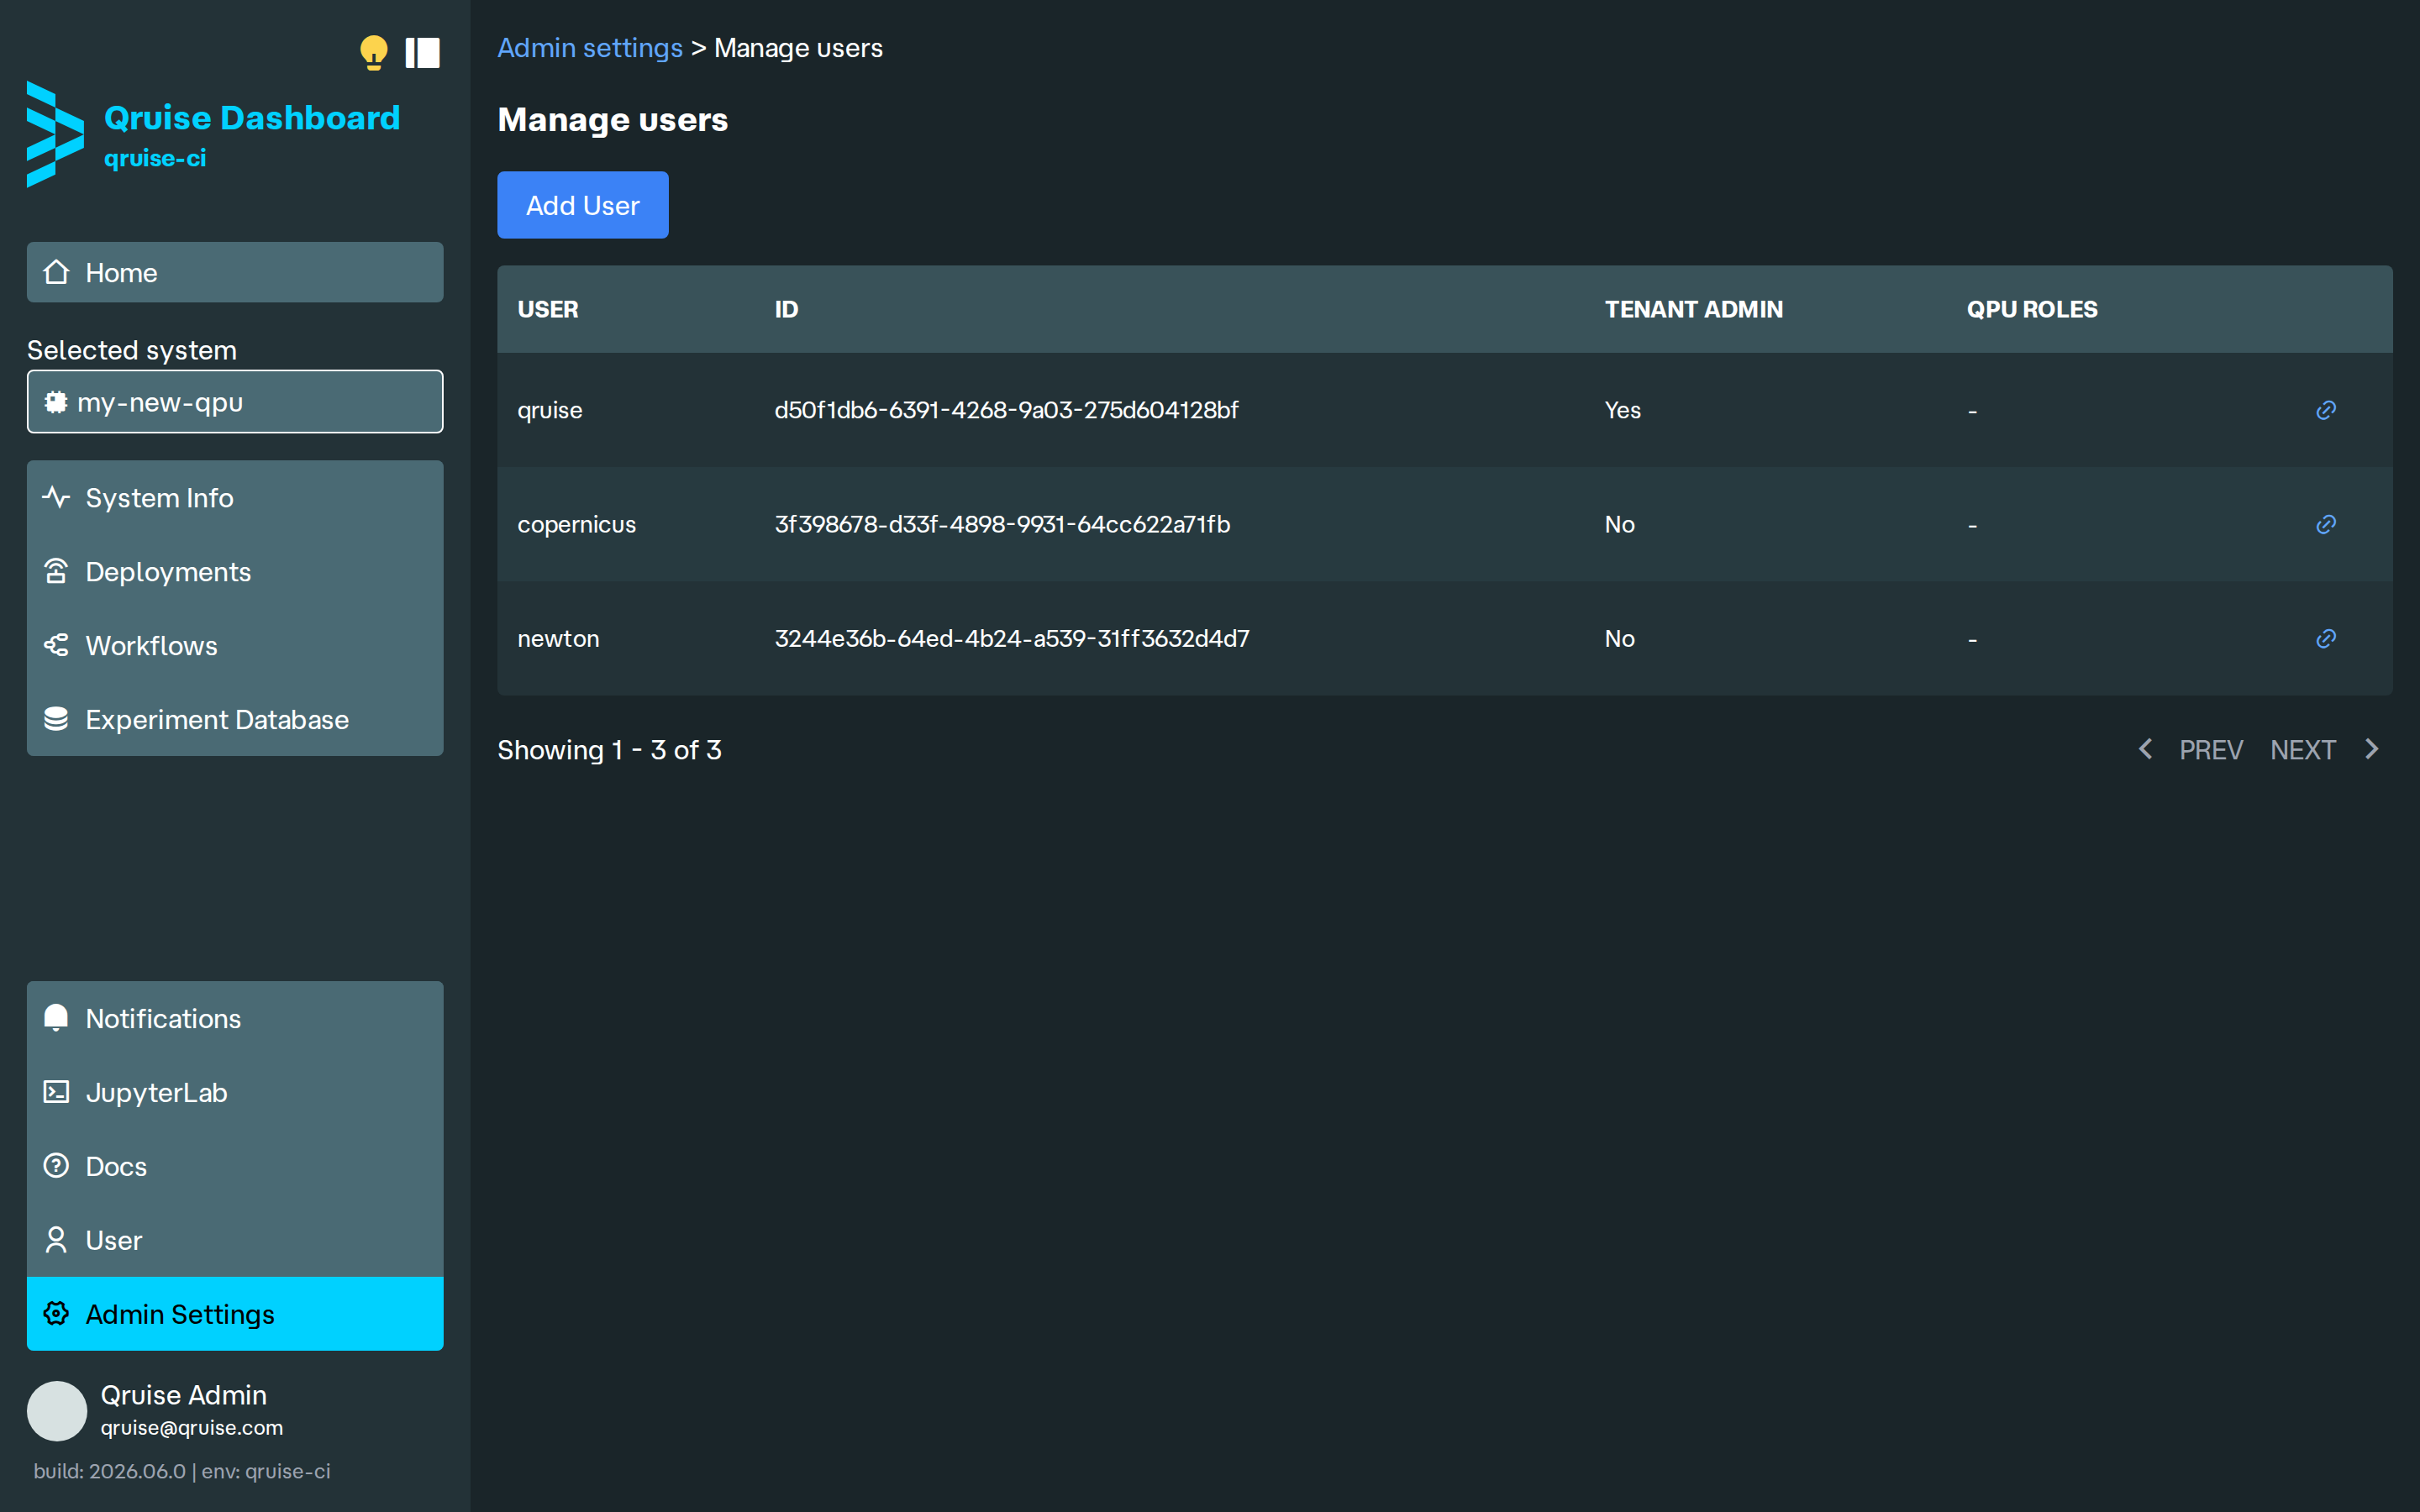Click the PREV pagination button
This screenshot has height=1512, width=2420.
point(2211,750)
